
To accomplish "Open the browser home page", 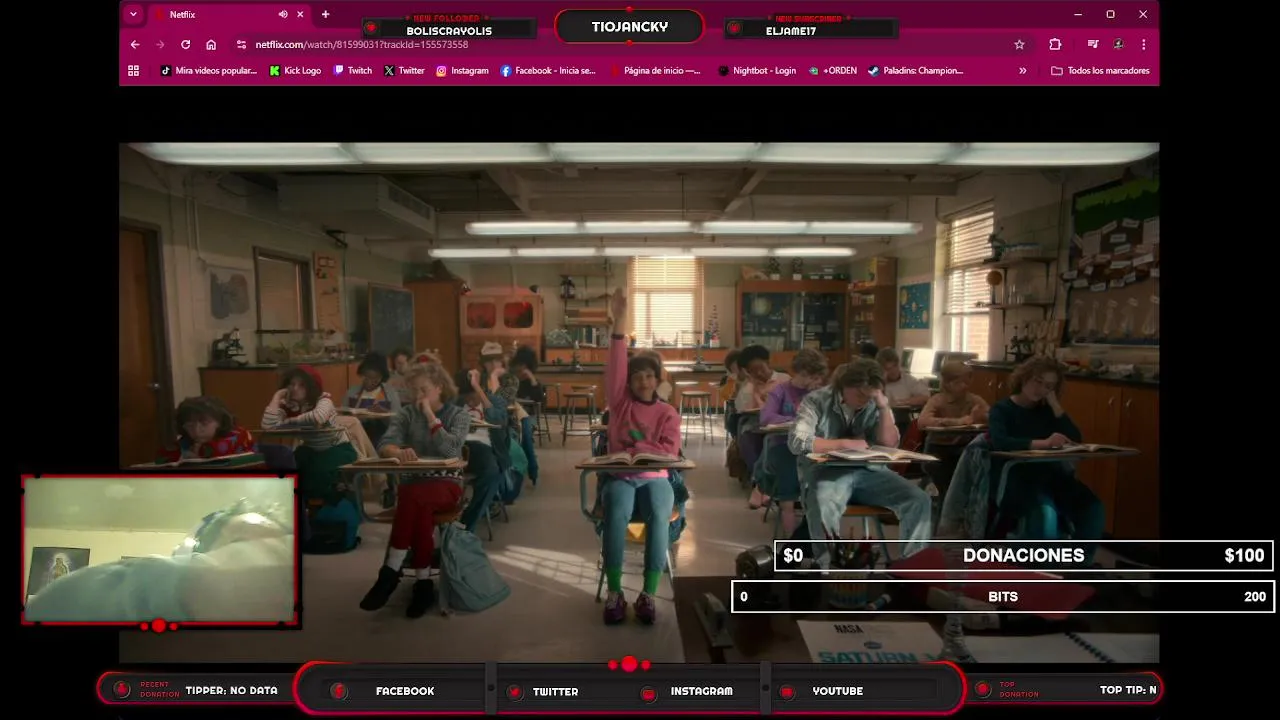I will [x=211, y=44].
